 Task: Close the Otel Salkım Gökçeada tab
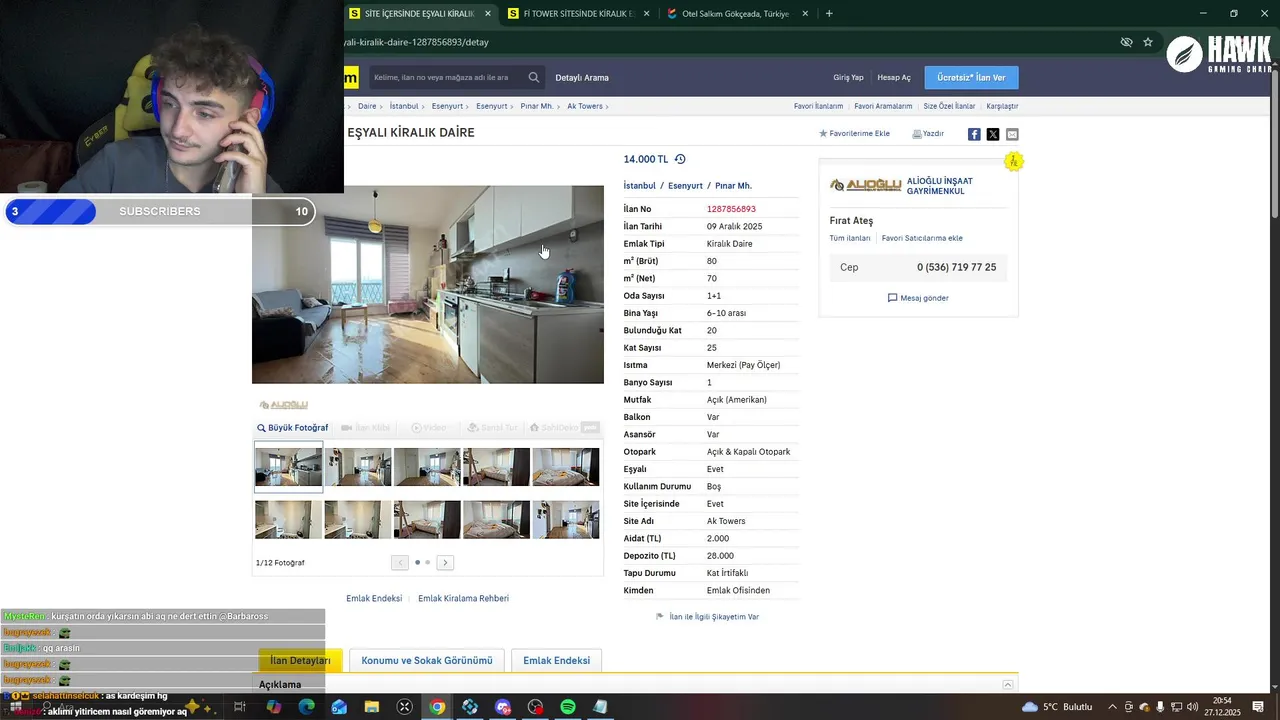[x=805, y=14]
